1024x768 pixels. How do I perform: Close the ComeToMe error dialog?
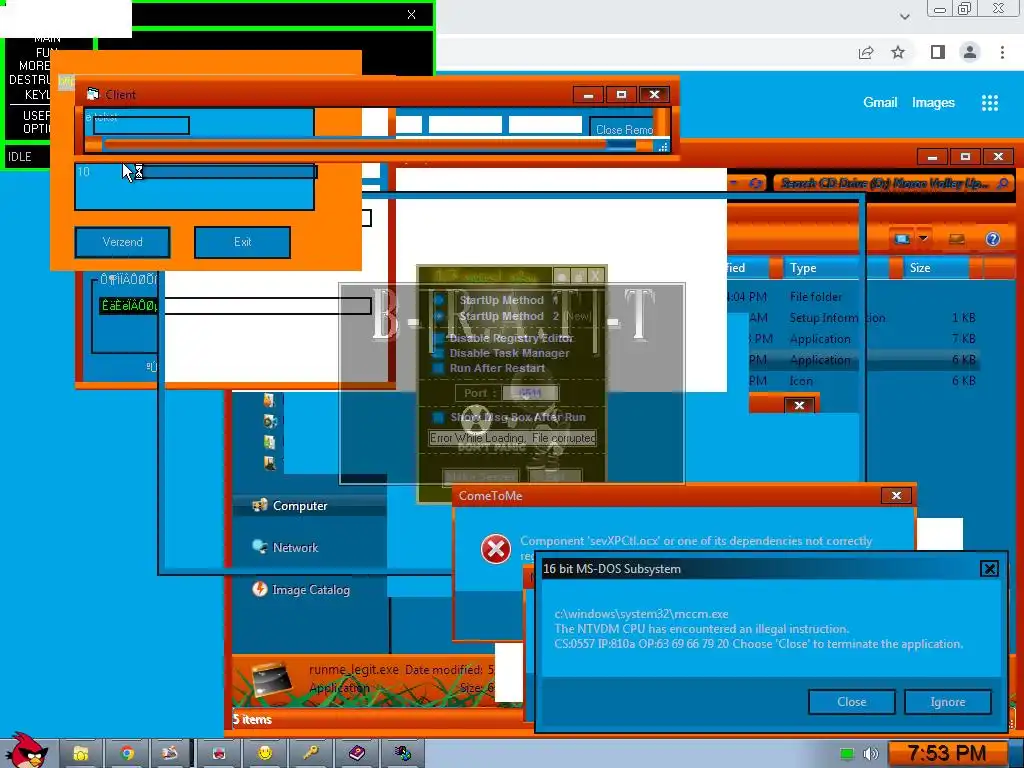click(896, 496)
